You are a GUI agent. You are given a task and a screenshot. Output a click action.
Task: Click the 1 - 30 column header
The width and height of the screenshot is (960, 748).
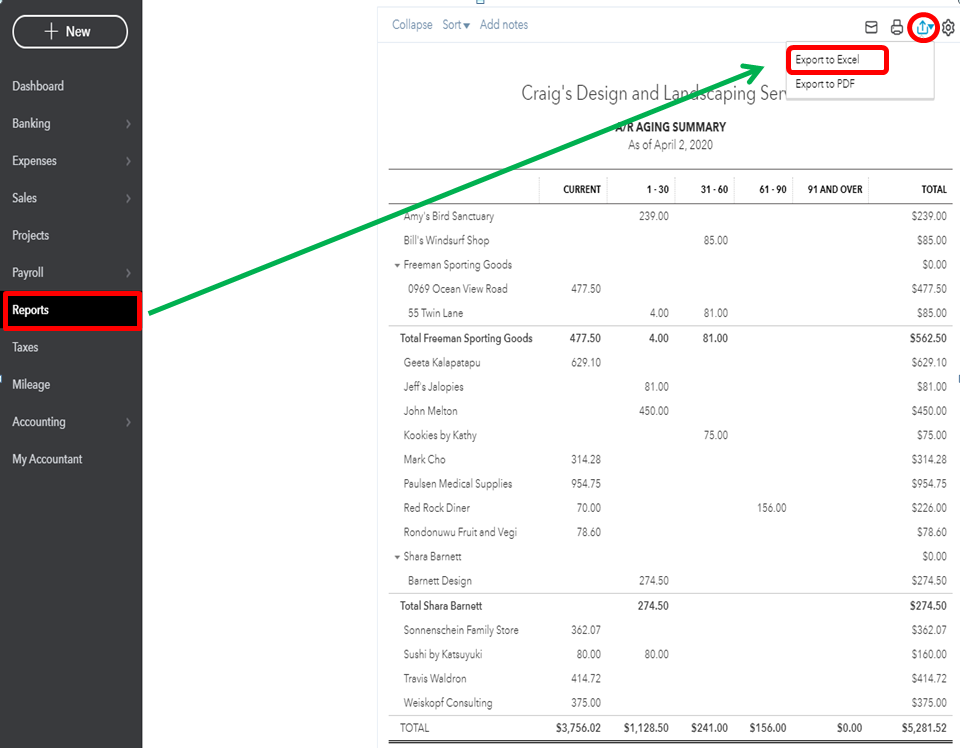tap(658, 190)
